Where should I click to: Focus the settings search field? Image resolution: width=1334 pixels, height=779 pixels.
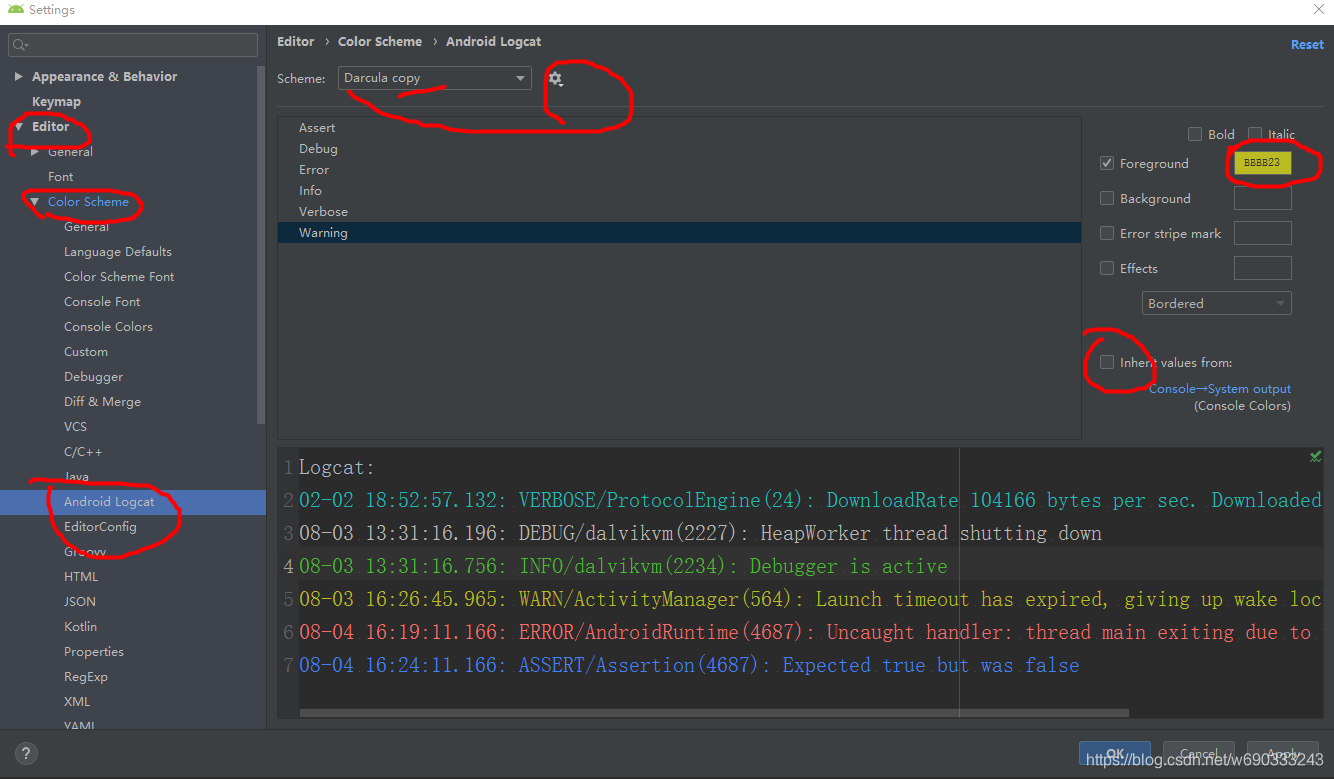[x=133, y=45]
